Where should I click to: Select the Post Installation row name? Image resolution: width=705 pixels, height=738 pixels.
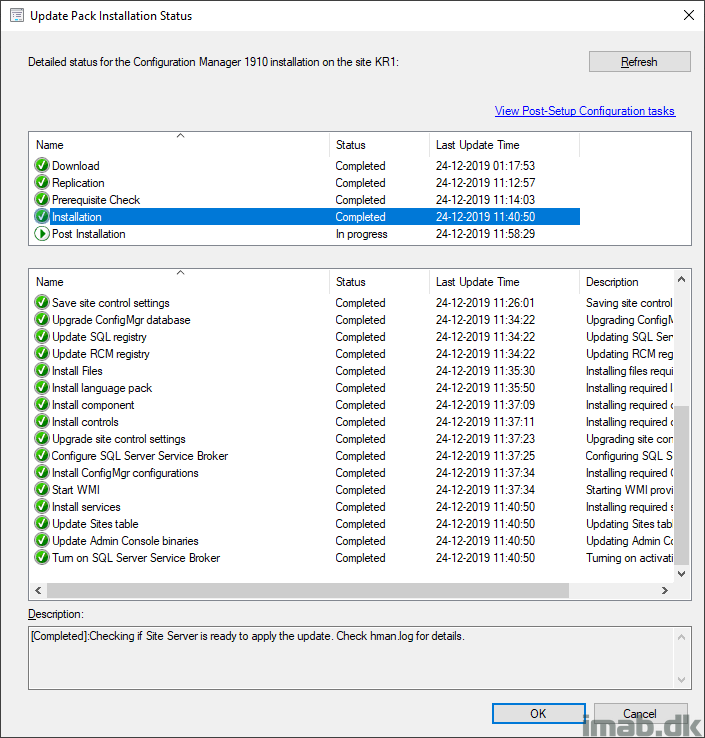[x=88, y=234]
